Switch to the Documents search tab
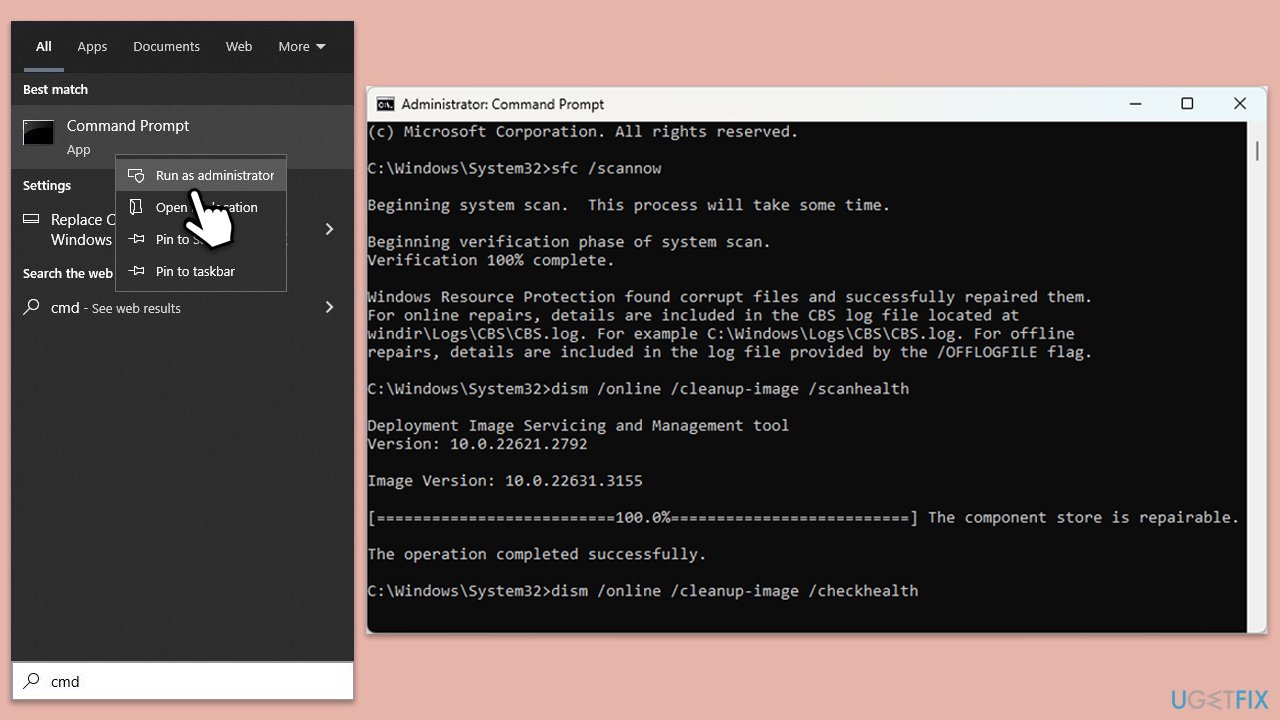 (x=166, y=46)
